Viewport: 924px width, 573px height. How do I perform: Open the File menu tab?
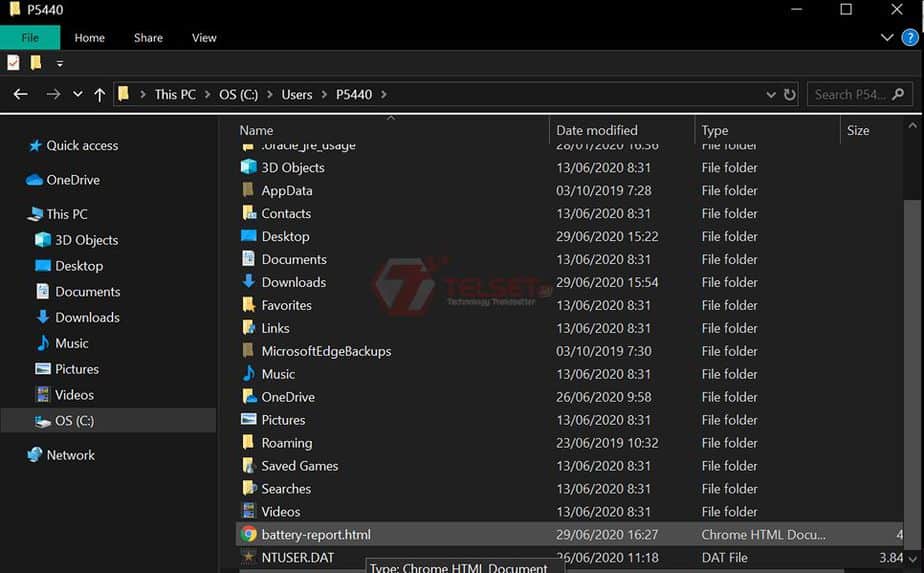pos(30,38)
